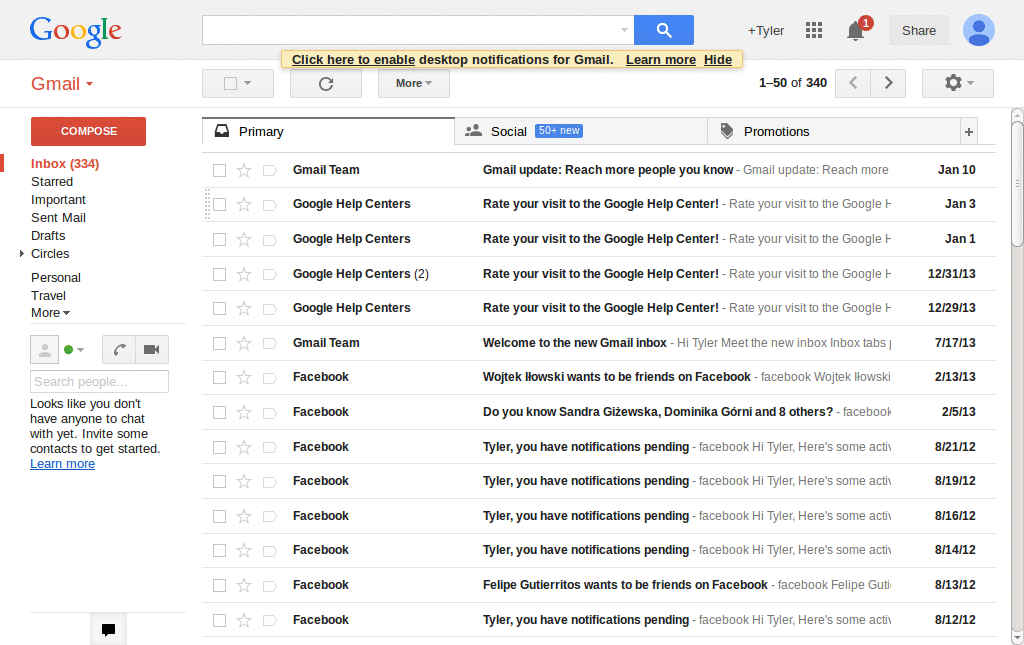
Task: Open the Travel label
Action: [x=48, y=296]
